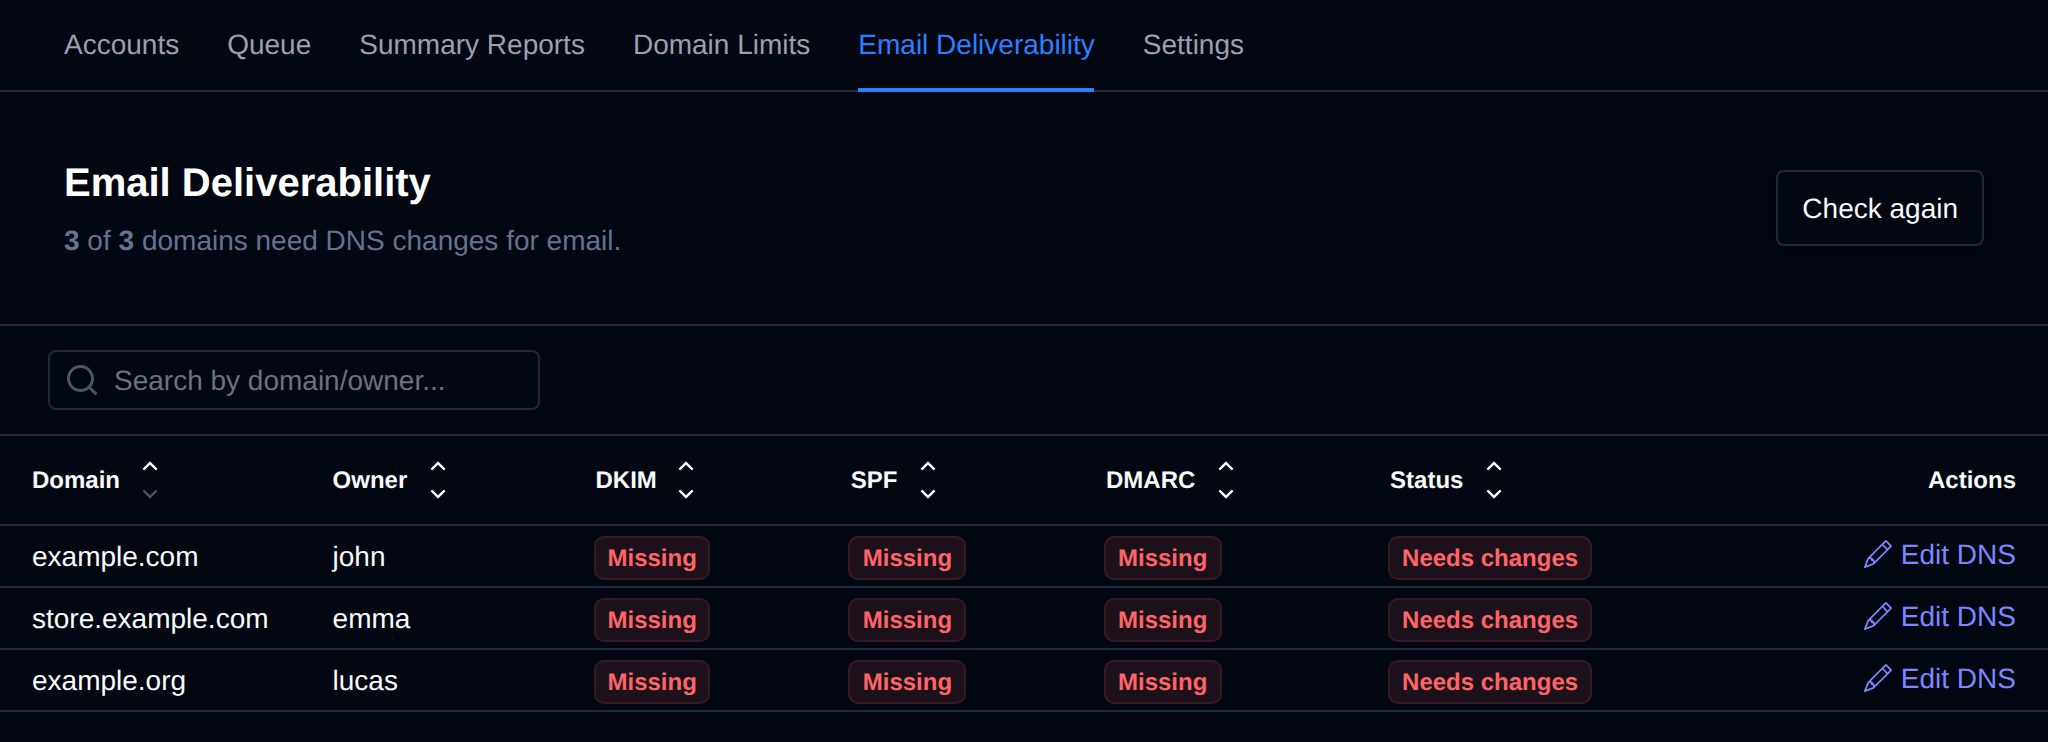Screen dimensions: 2048x742
Task: Click pencil icon in store.example.com row
Action: 1877,617
